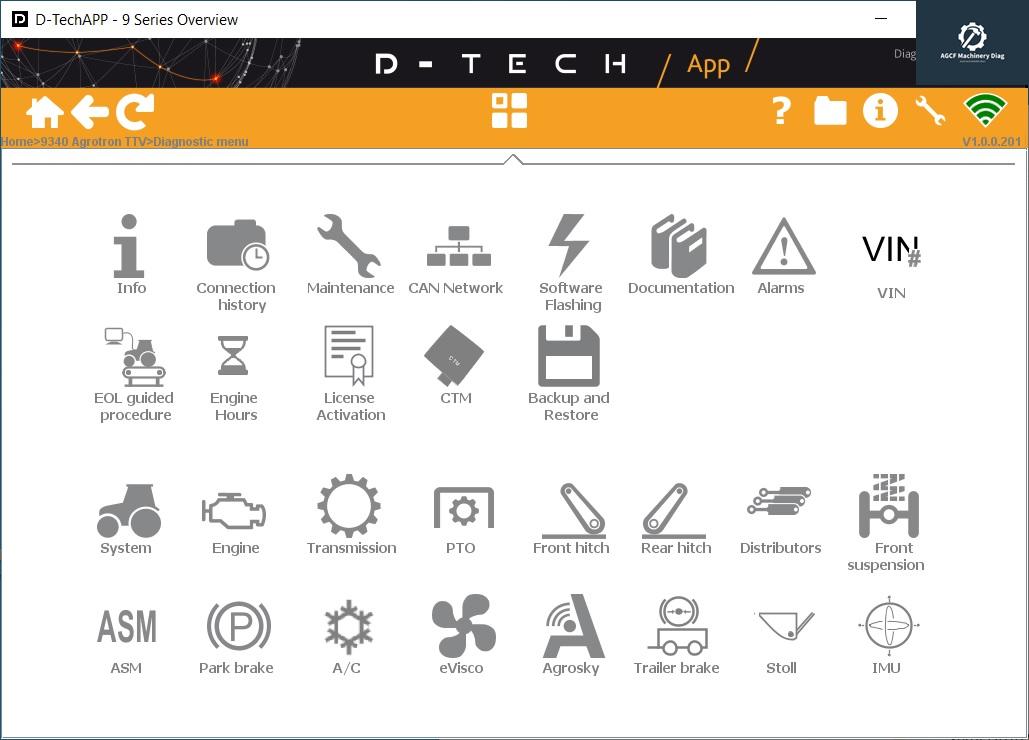This screenshot has width=1029, height=740.
Task: Navigate to the Home screen
Action: coord(44,111)
